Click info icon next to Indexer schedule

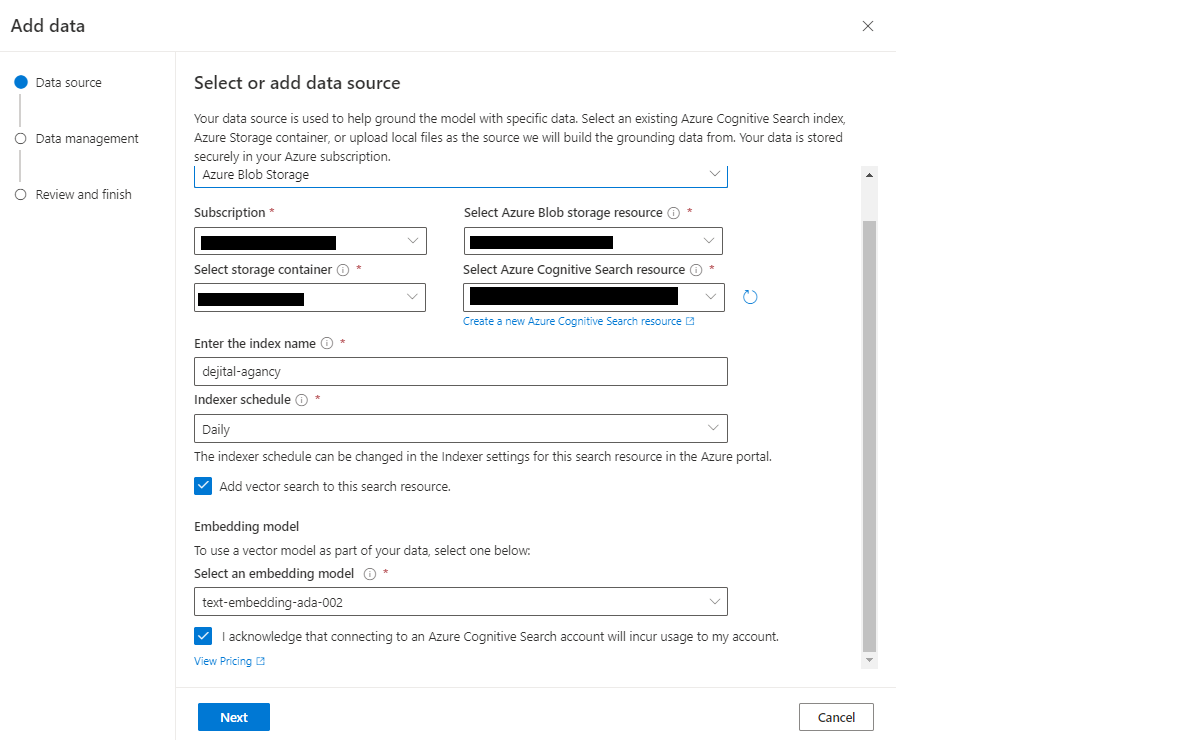(302, 400)
